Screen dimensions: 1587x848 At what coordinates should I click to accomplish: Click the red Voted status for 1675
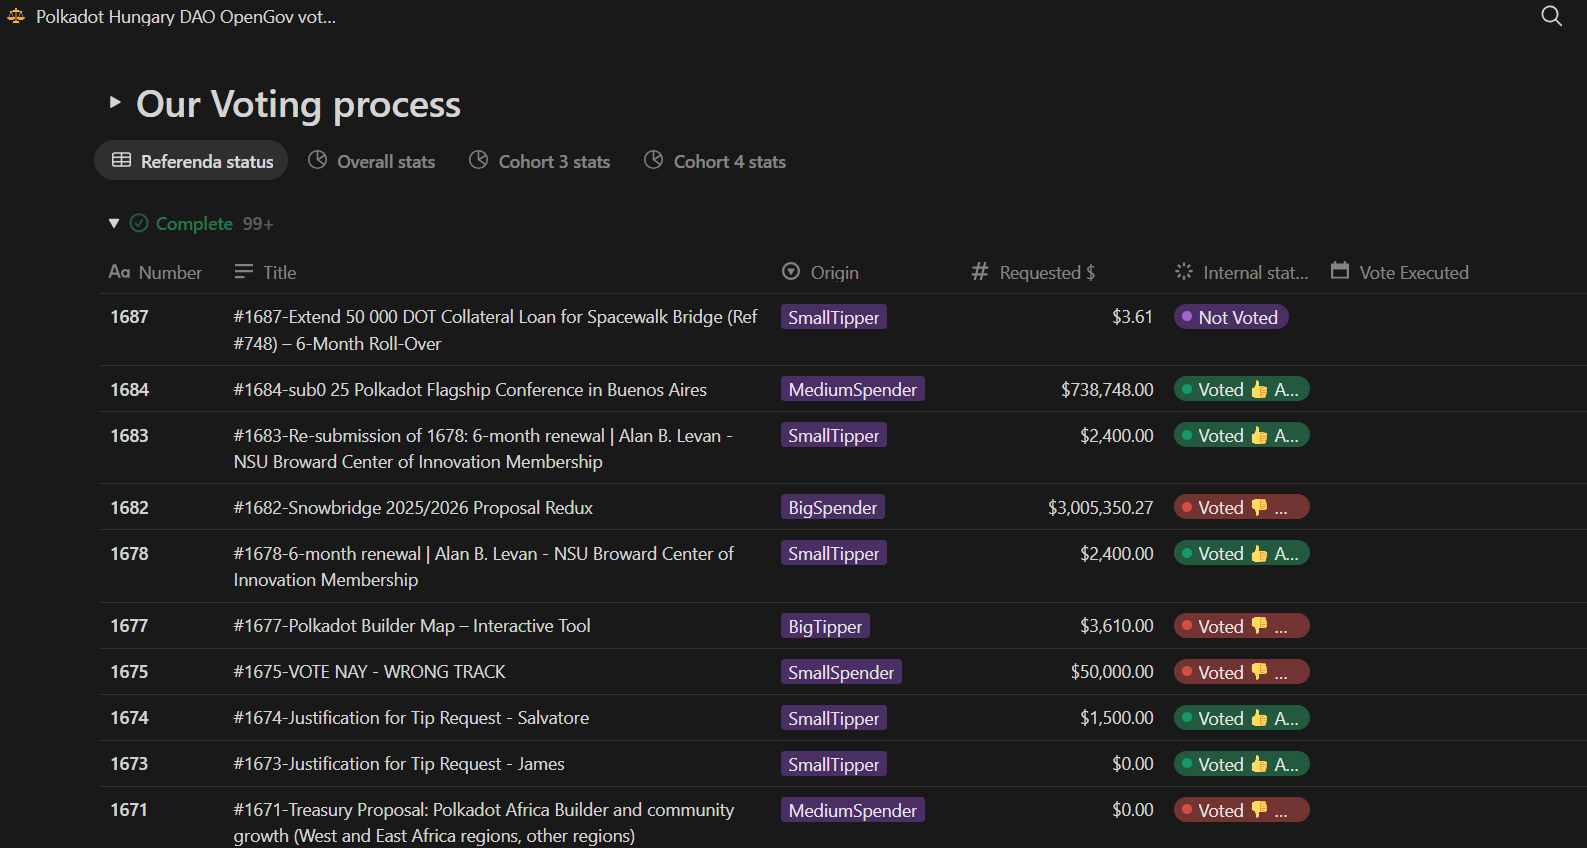pos(1241,672)
